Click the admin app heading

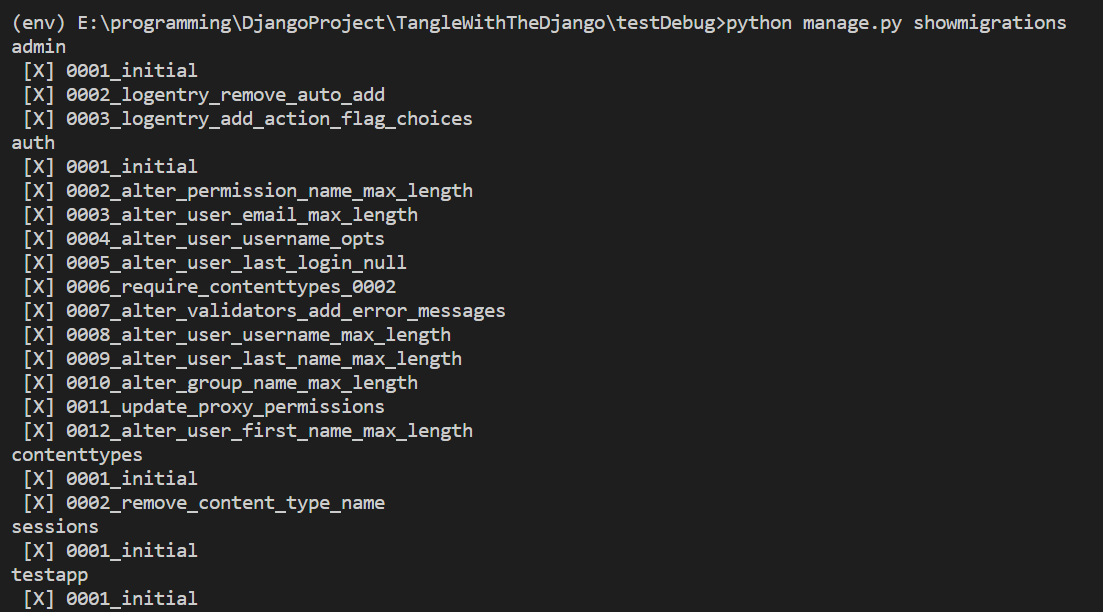pos(39,47)
